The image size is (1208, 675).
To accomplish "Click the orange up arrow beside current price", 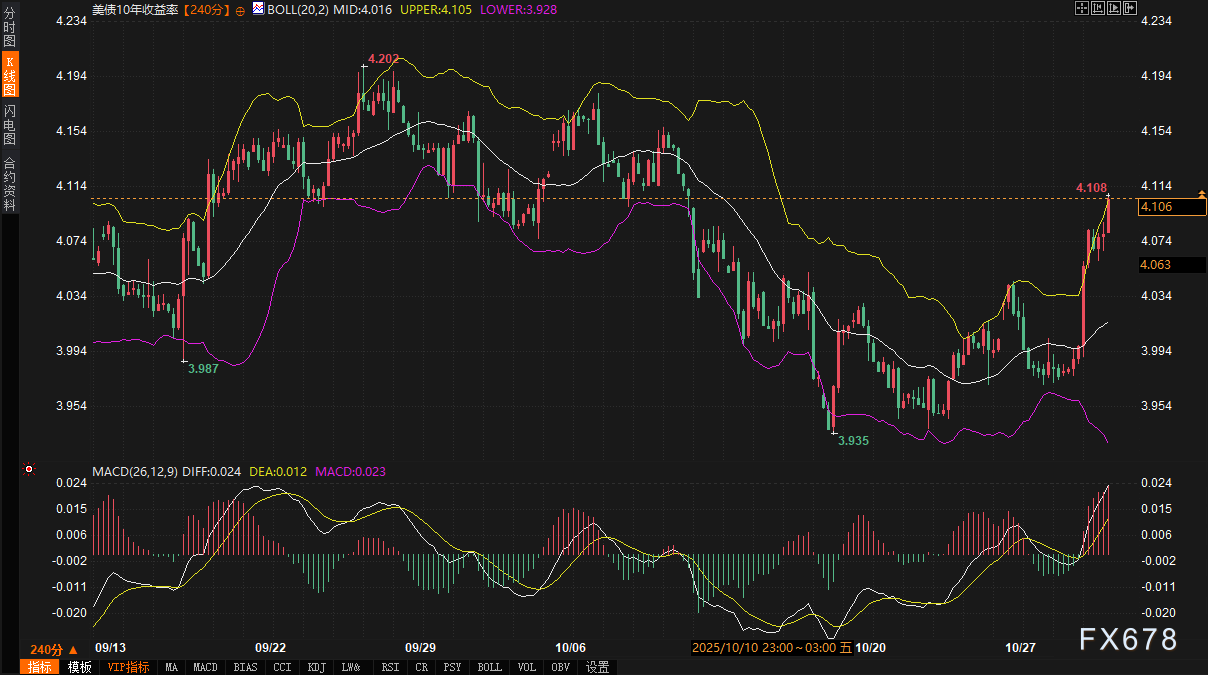I will [1200, 192].
